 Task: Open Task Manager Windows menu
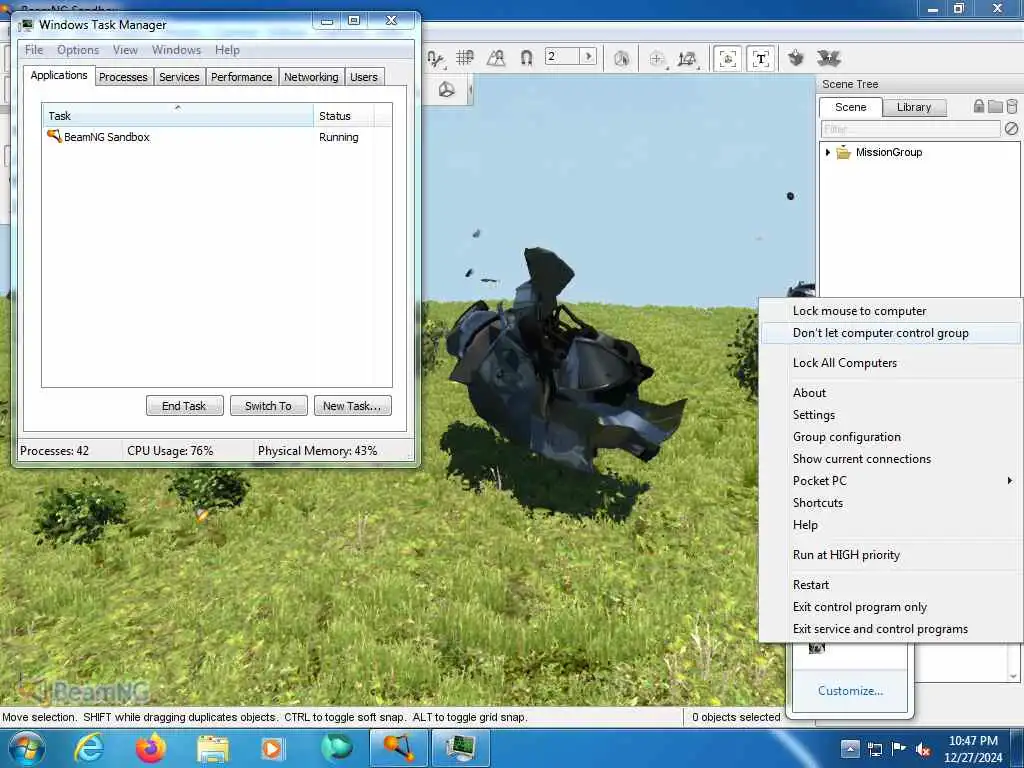pyautogui.click(x=176, y=50)
